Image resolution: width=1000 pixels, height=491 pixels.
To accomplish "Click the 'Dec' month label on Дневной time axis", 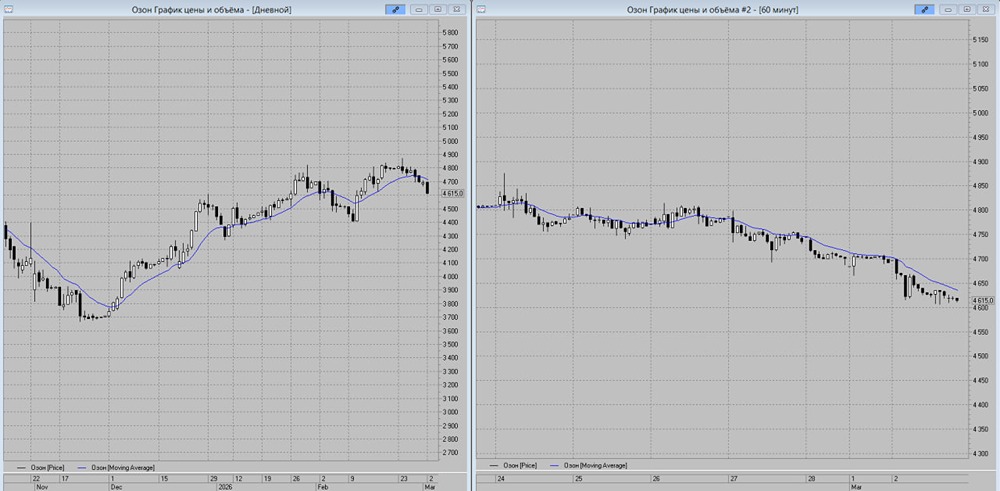I will point(115,486).
